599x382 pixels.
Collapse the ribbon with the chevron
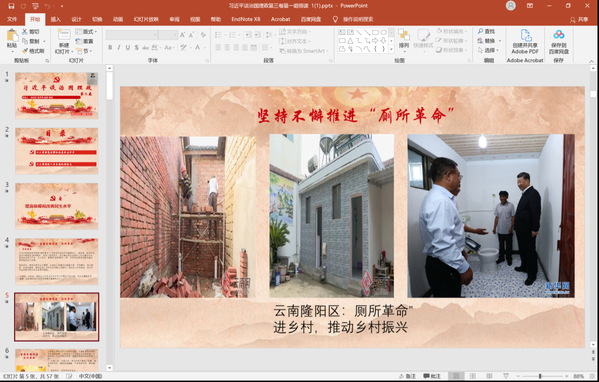point(591,61)
